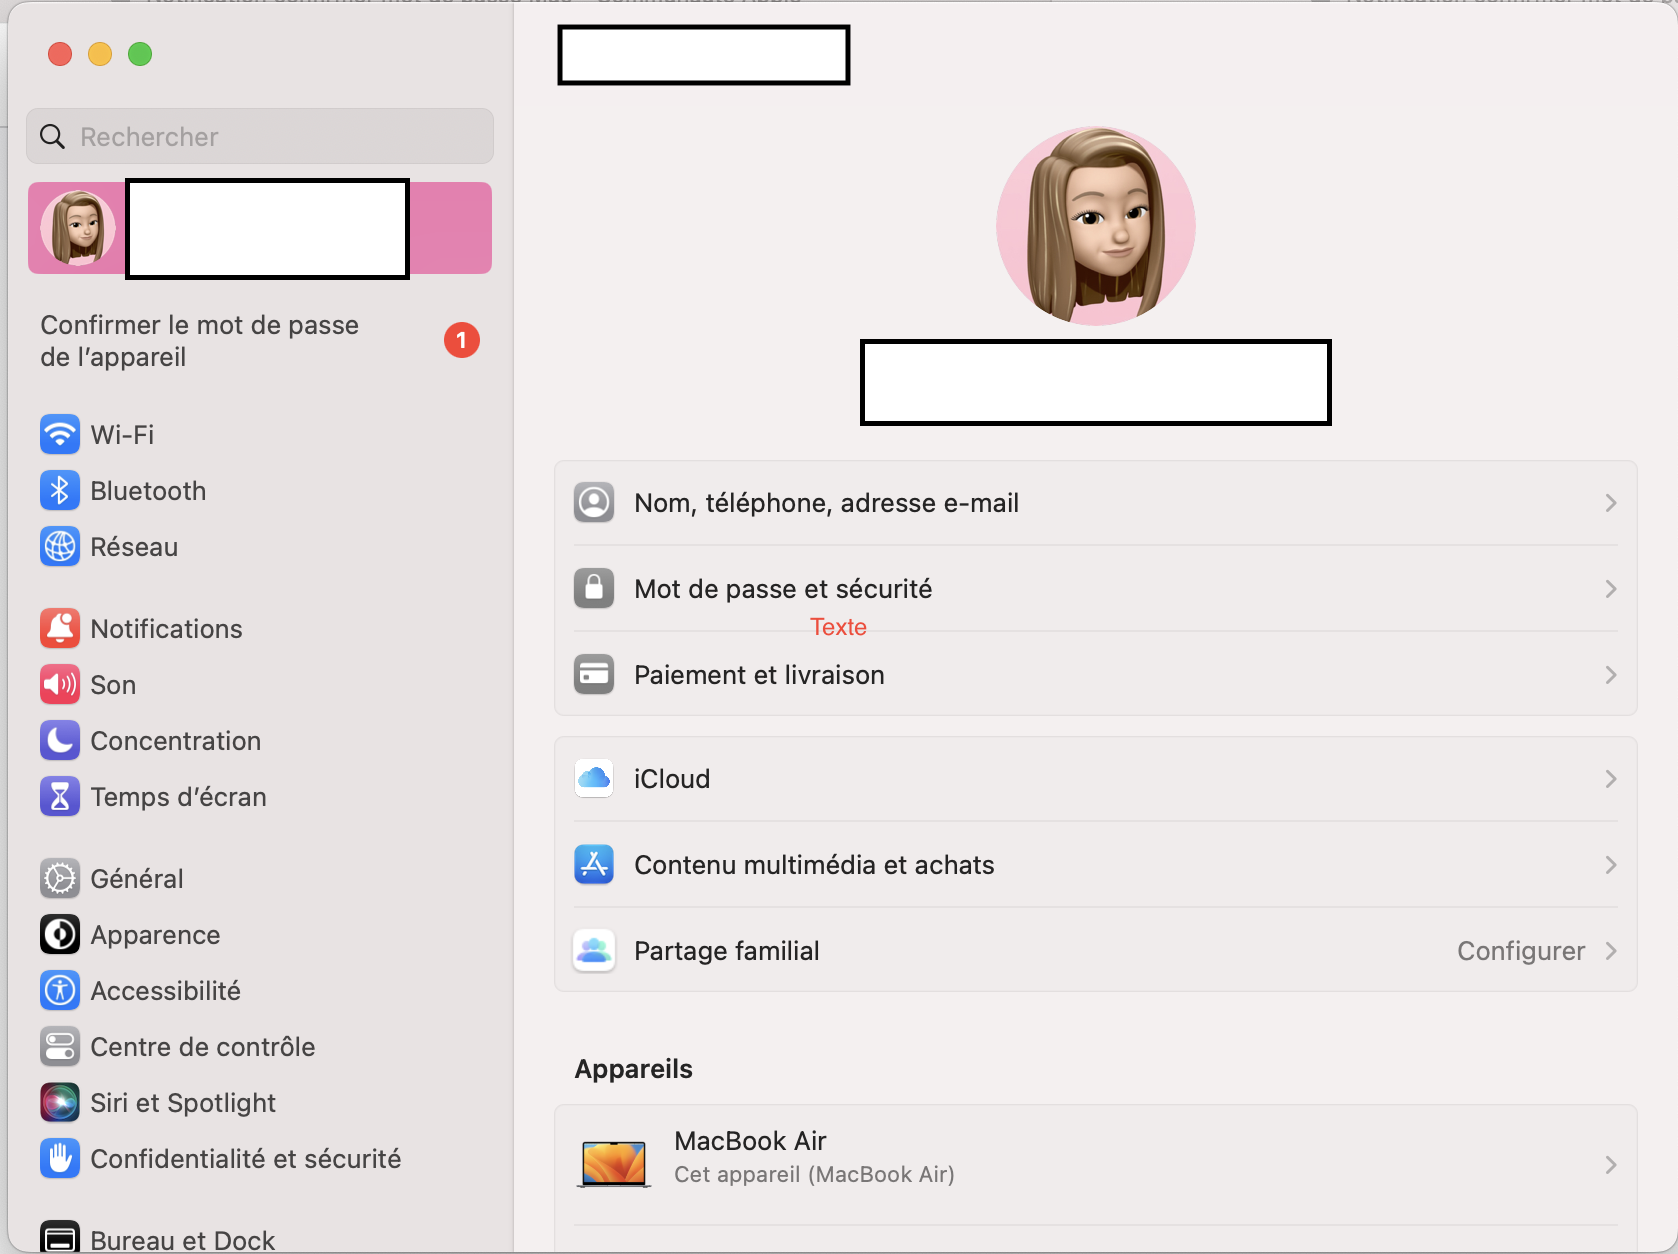
Task: Click the lock icon for Mot de passe
Action: point(594,588)
